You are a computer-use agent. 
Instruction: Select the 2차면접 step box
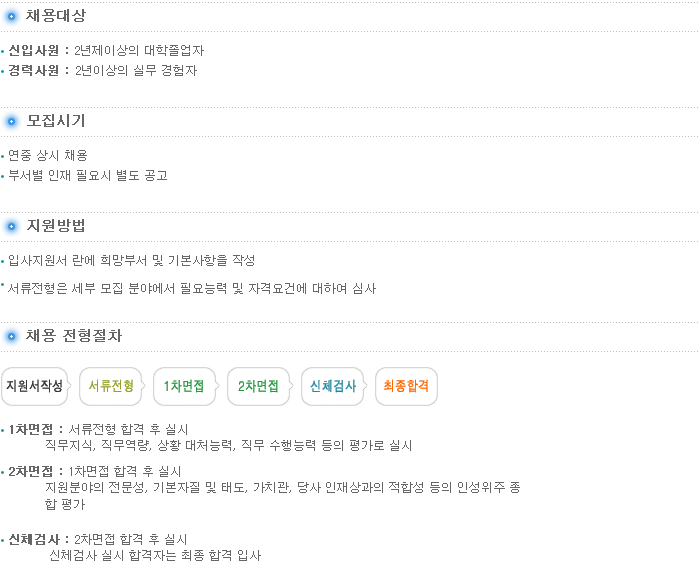259,386
